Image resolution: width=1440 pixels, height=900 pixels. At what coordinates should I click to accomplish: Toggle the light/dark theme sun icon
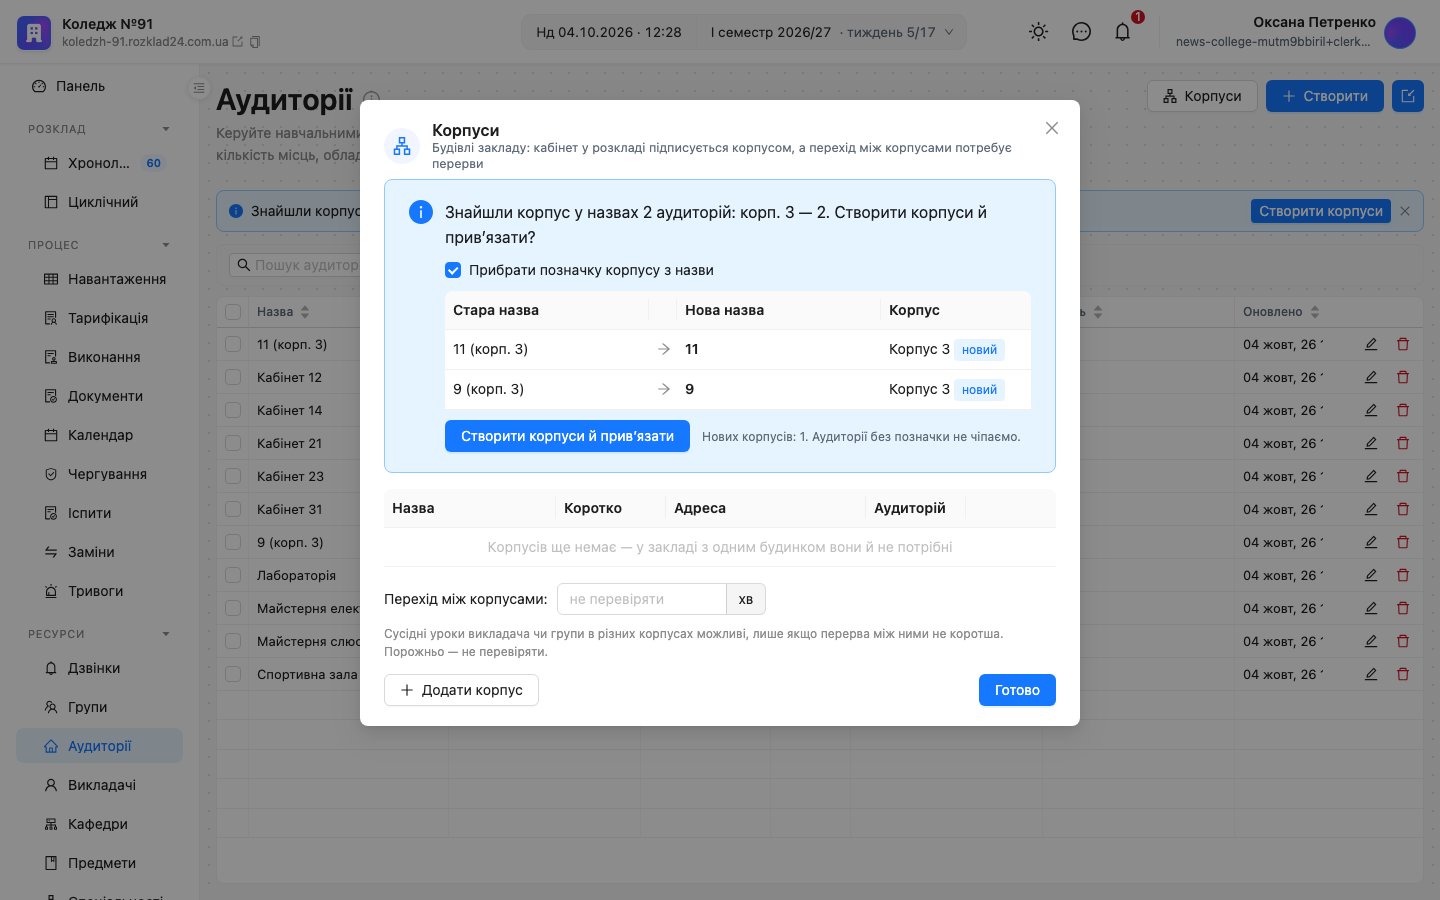pyautogui.click(x=1039, y=32)
